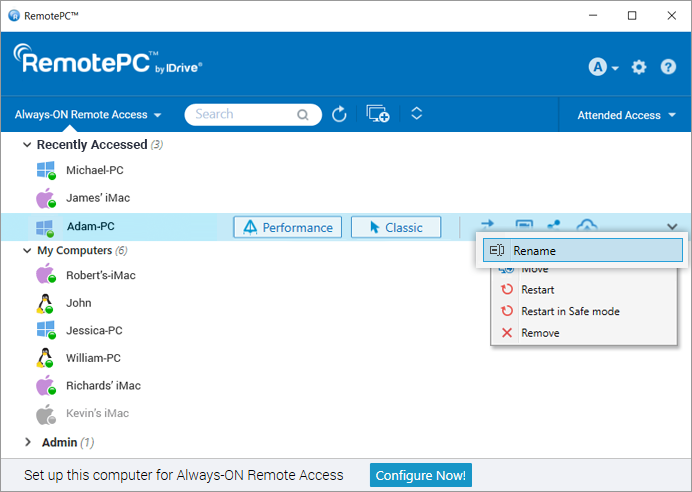692x492 pixels.
Task: Select Robert's-iMac in My Computers
Action: click(x=101, y=275)
